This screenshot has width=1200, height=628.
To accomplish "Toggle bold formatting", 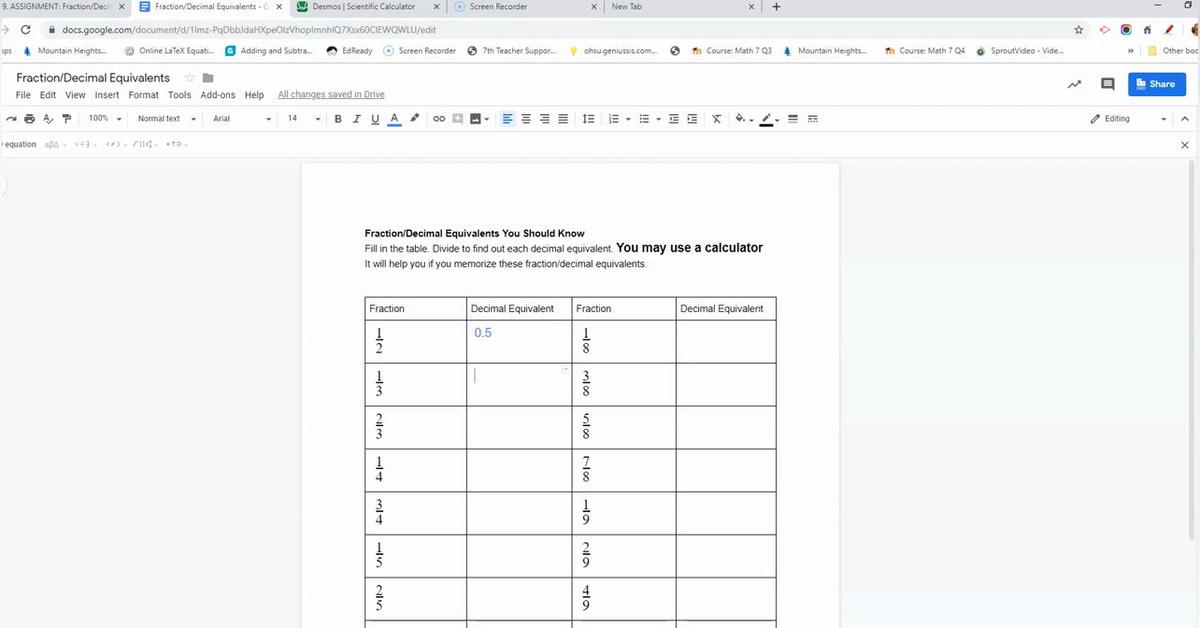I will (x=338, y=119).
